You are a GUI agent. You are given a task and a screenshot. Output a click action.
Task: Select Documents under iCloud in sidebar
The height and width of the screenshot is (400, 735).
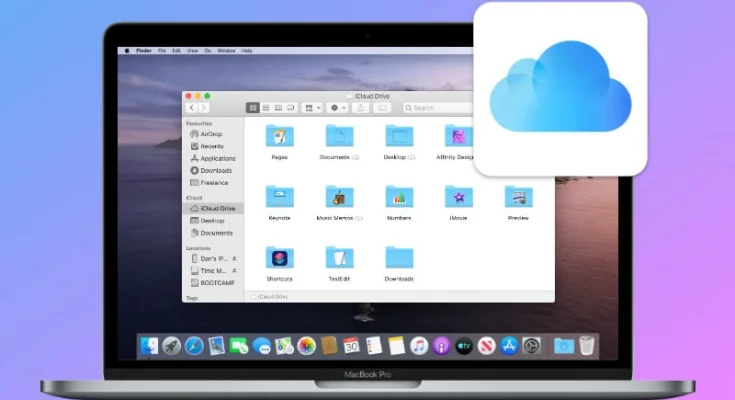click(212, 233)
